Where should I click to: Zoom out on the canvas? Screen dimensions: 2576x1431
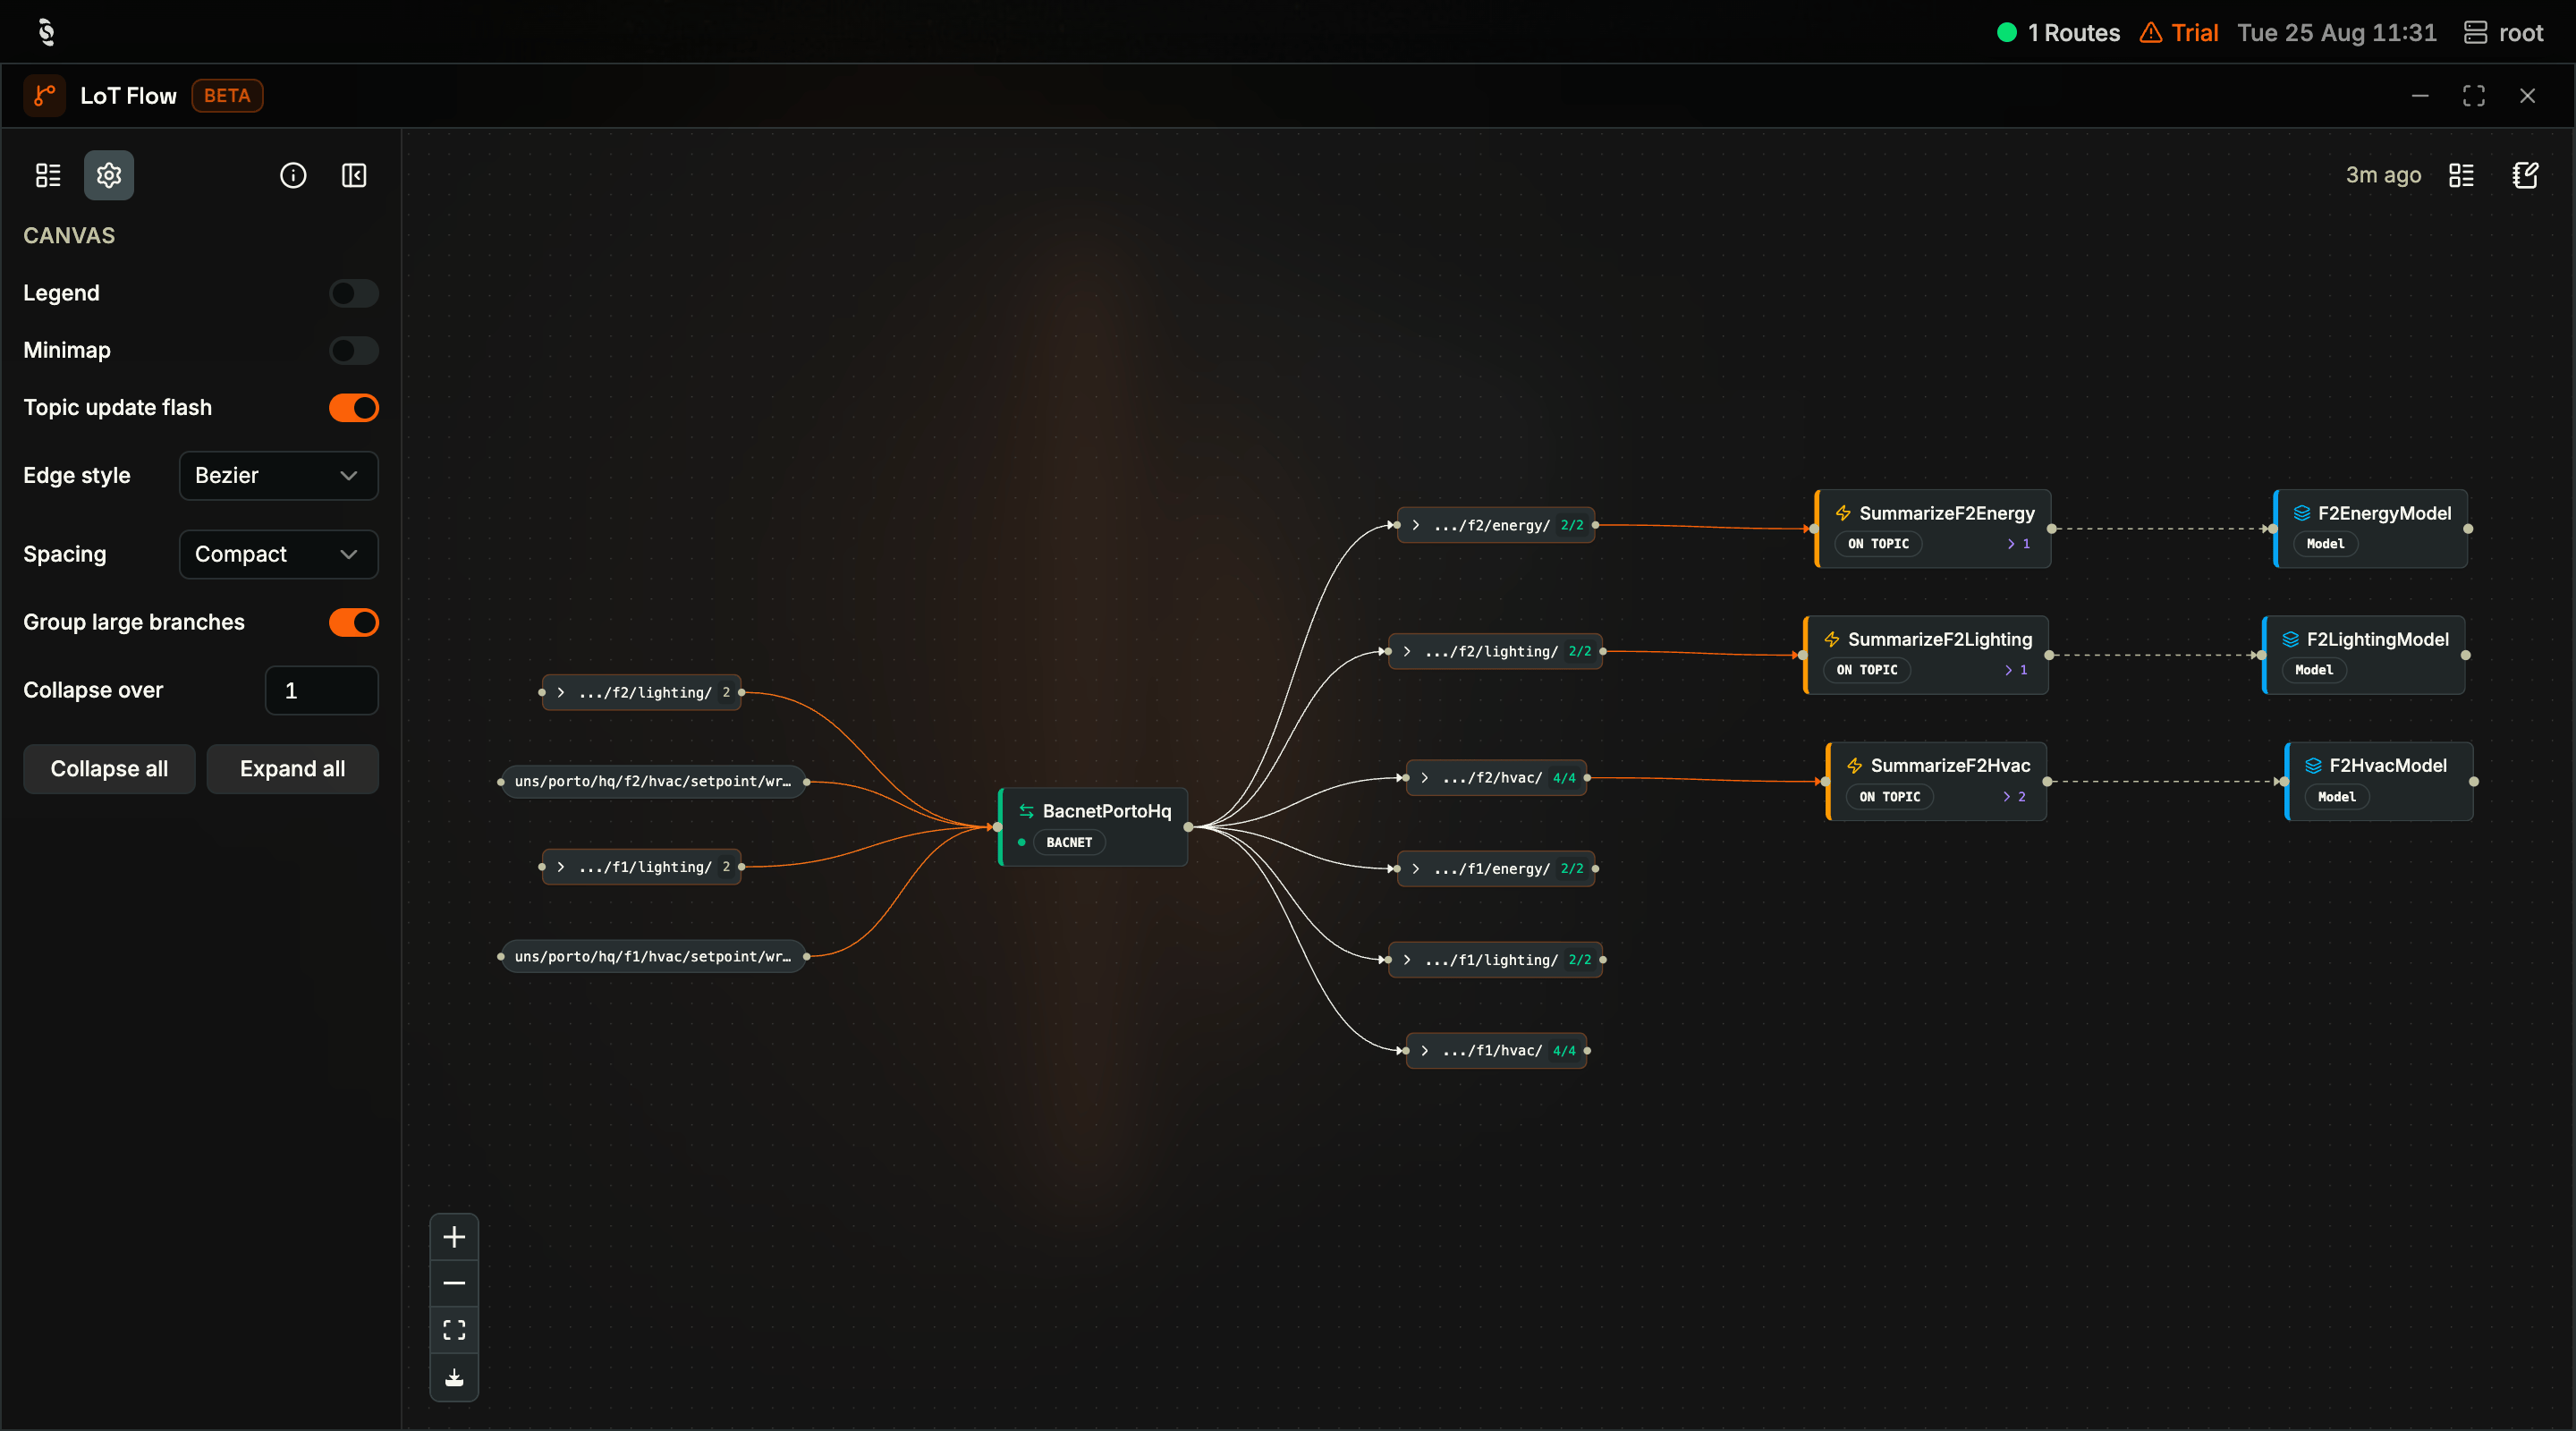point(454,1284)
